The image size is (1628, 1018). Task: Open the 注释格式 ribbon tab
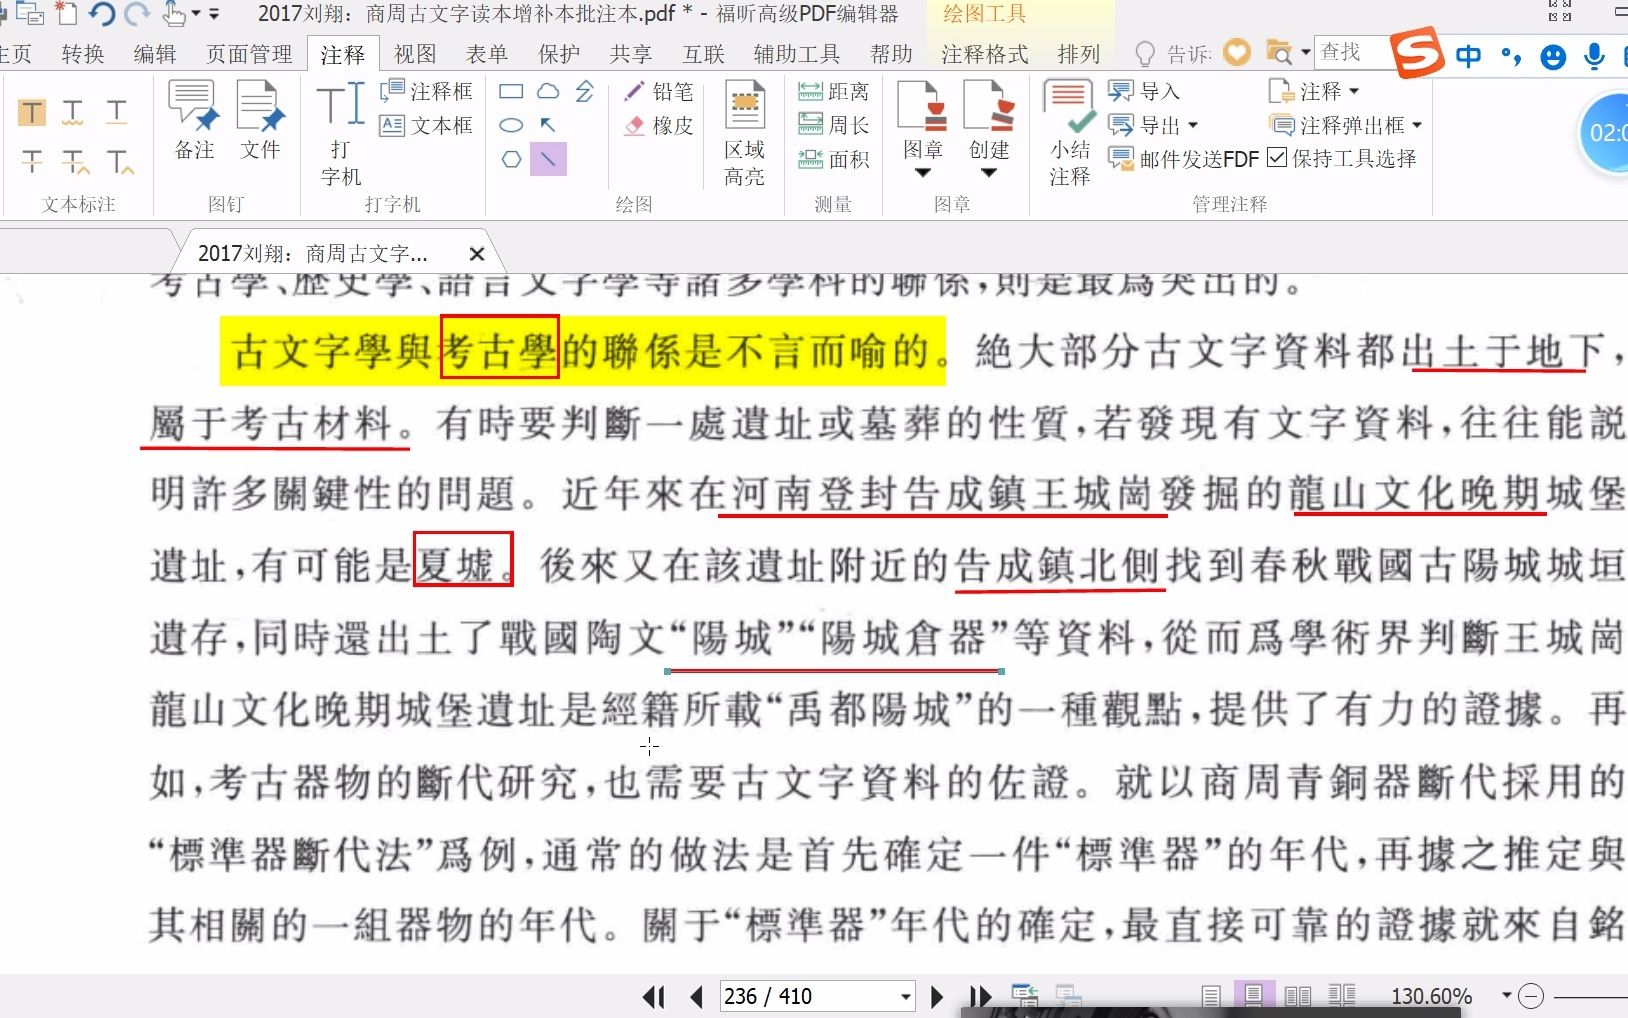[985, 54]
